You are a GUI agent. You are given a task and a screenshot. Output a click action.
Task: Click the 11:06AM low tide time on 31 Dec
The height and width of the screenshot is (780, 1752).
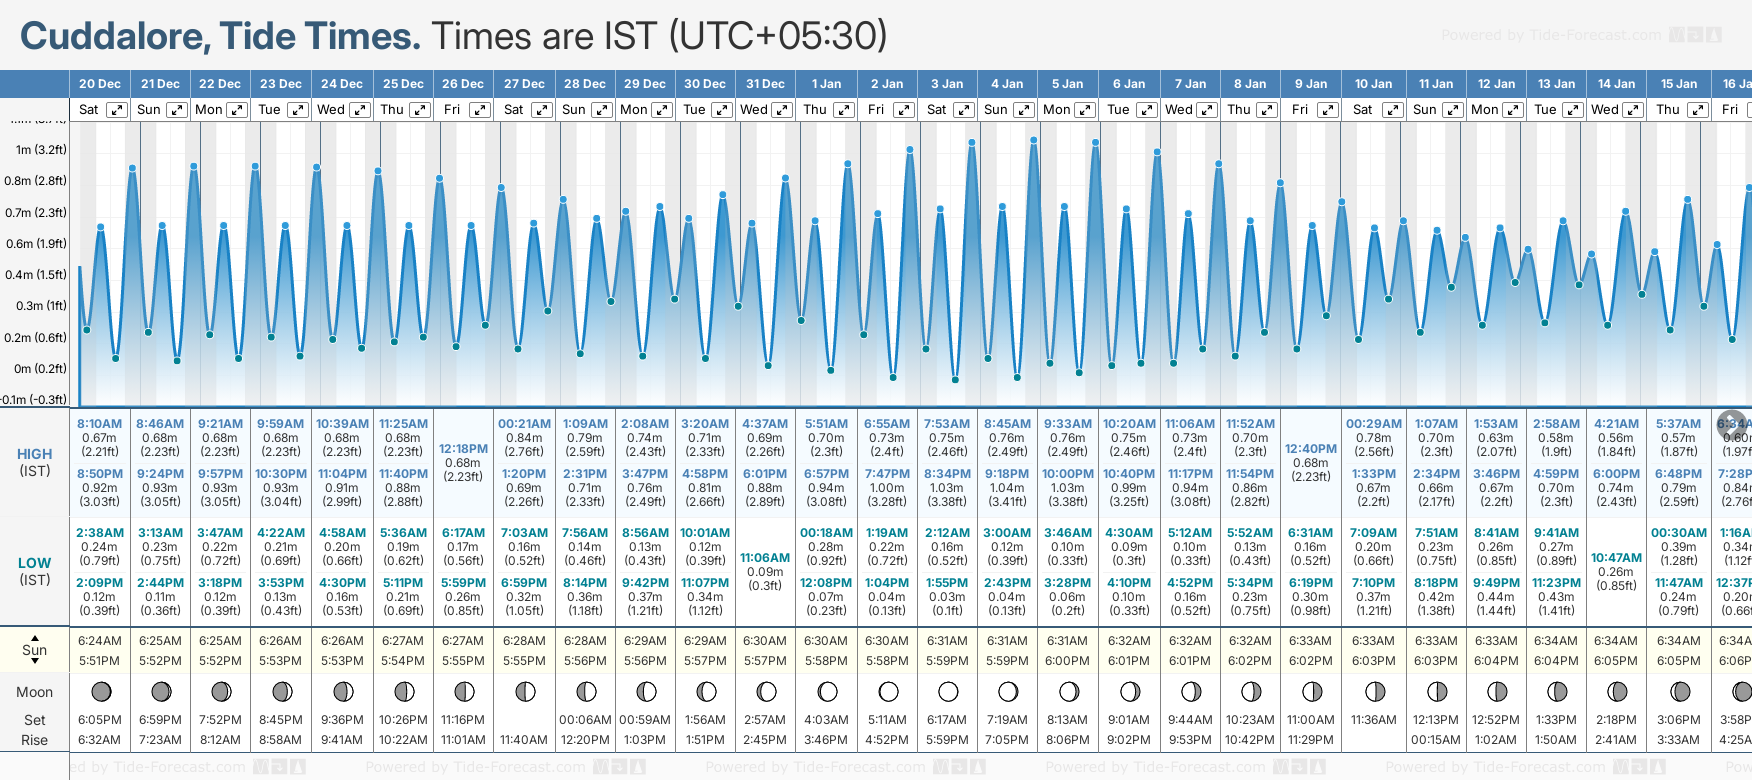pyautogui.click(x=765, y=558)
